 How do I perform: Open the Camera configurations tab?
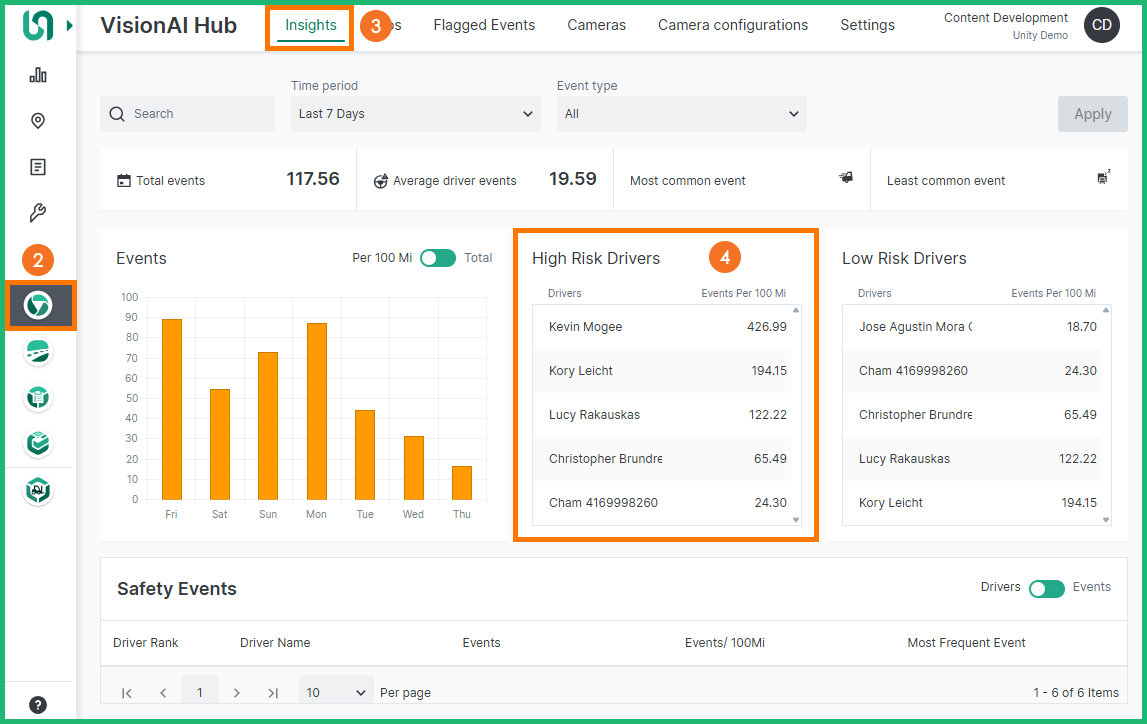coord(732,25)
